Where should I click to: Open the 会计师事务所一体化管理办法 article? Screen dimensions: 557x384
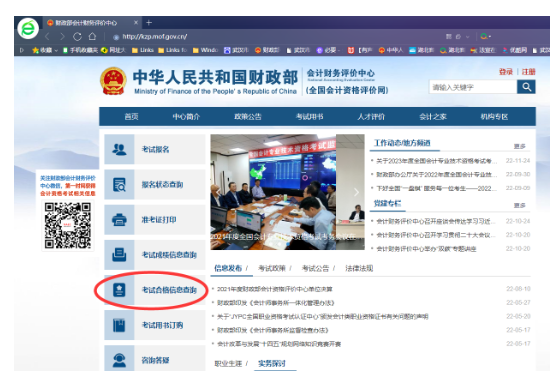(x=276, y=303)
